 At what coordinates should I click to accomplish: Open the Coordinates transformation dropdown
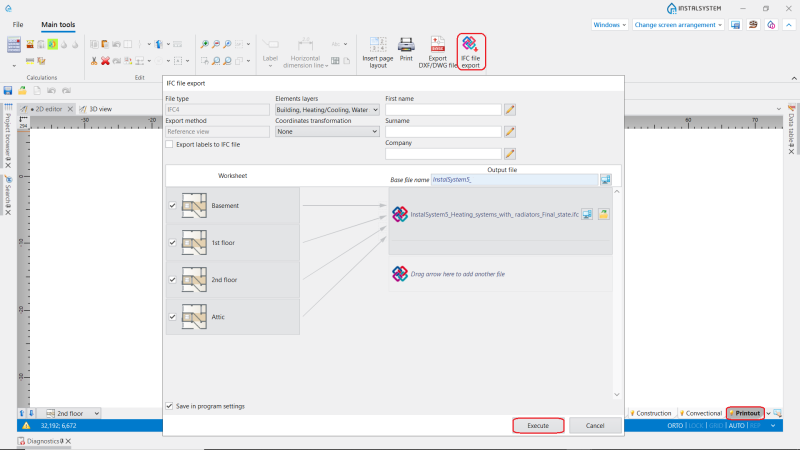click(x=327, y=132)
